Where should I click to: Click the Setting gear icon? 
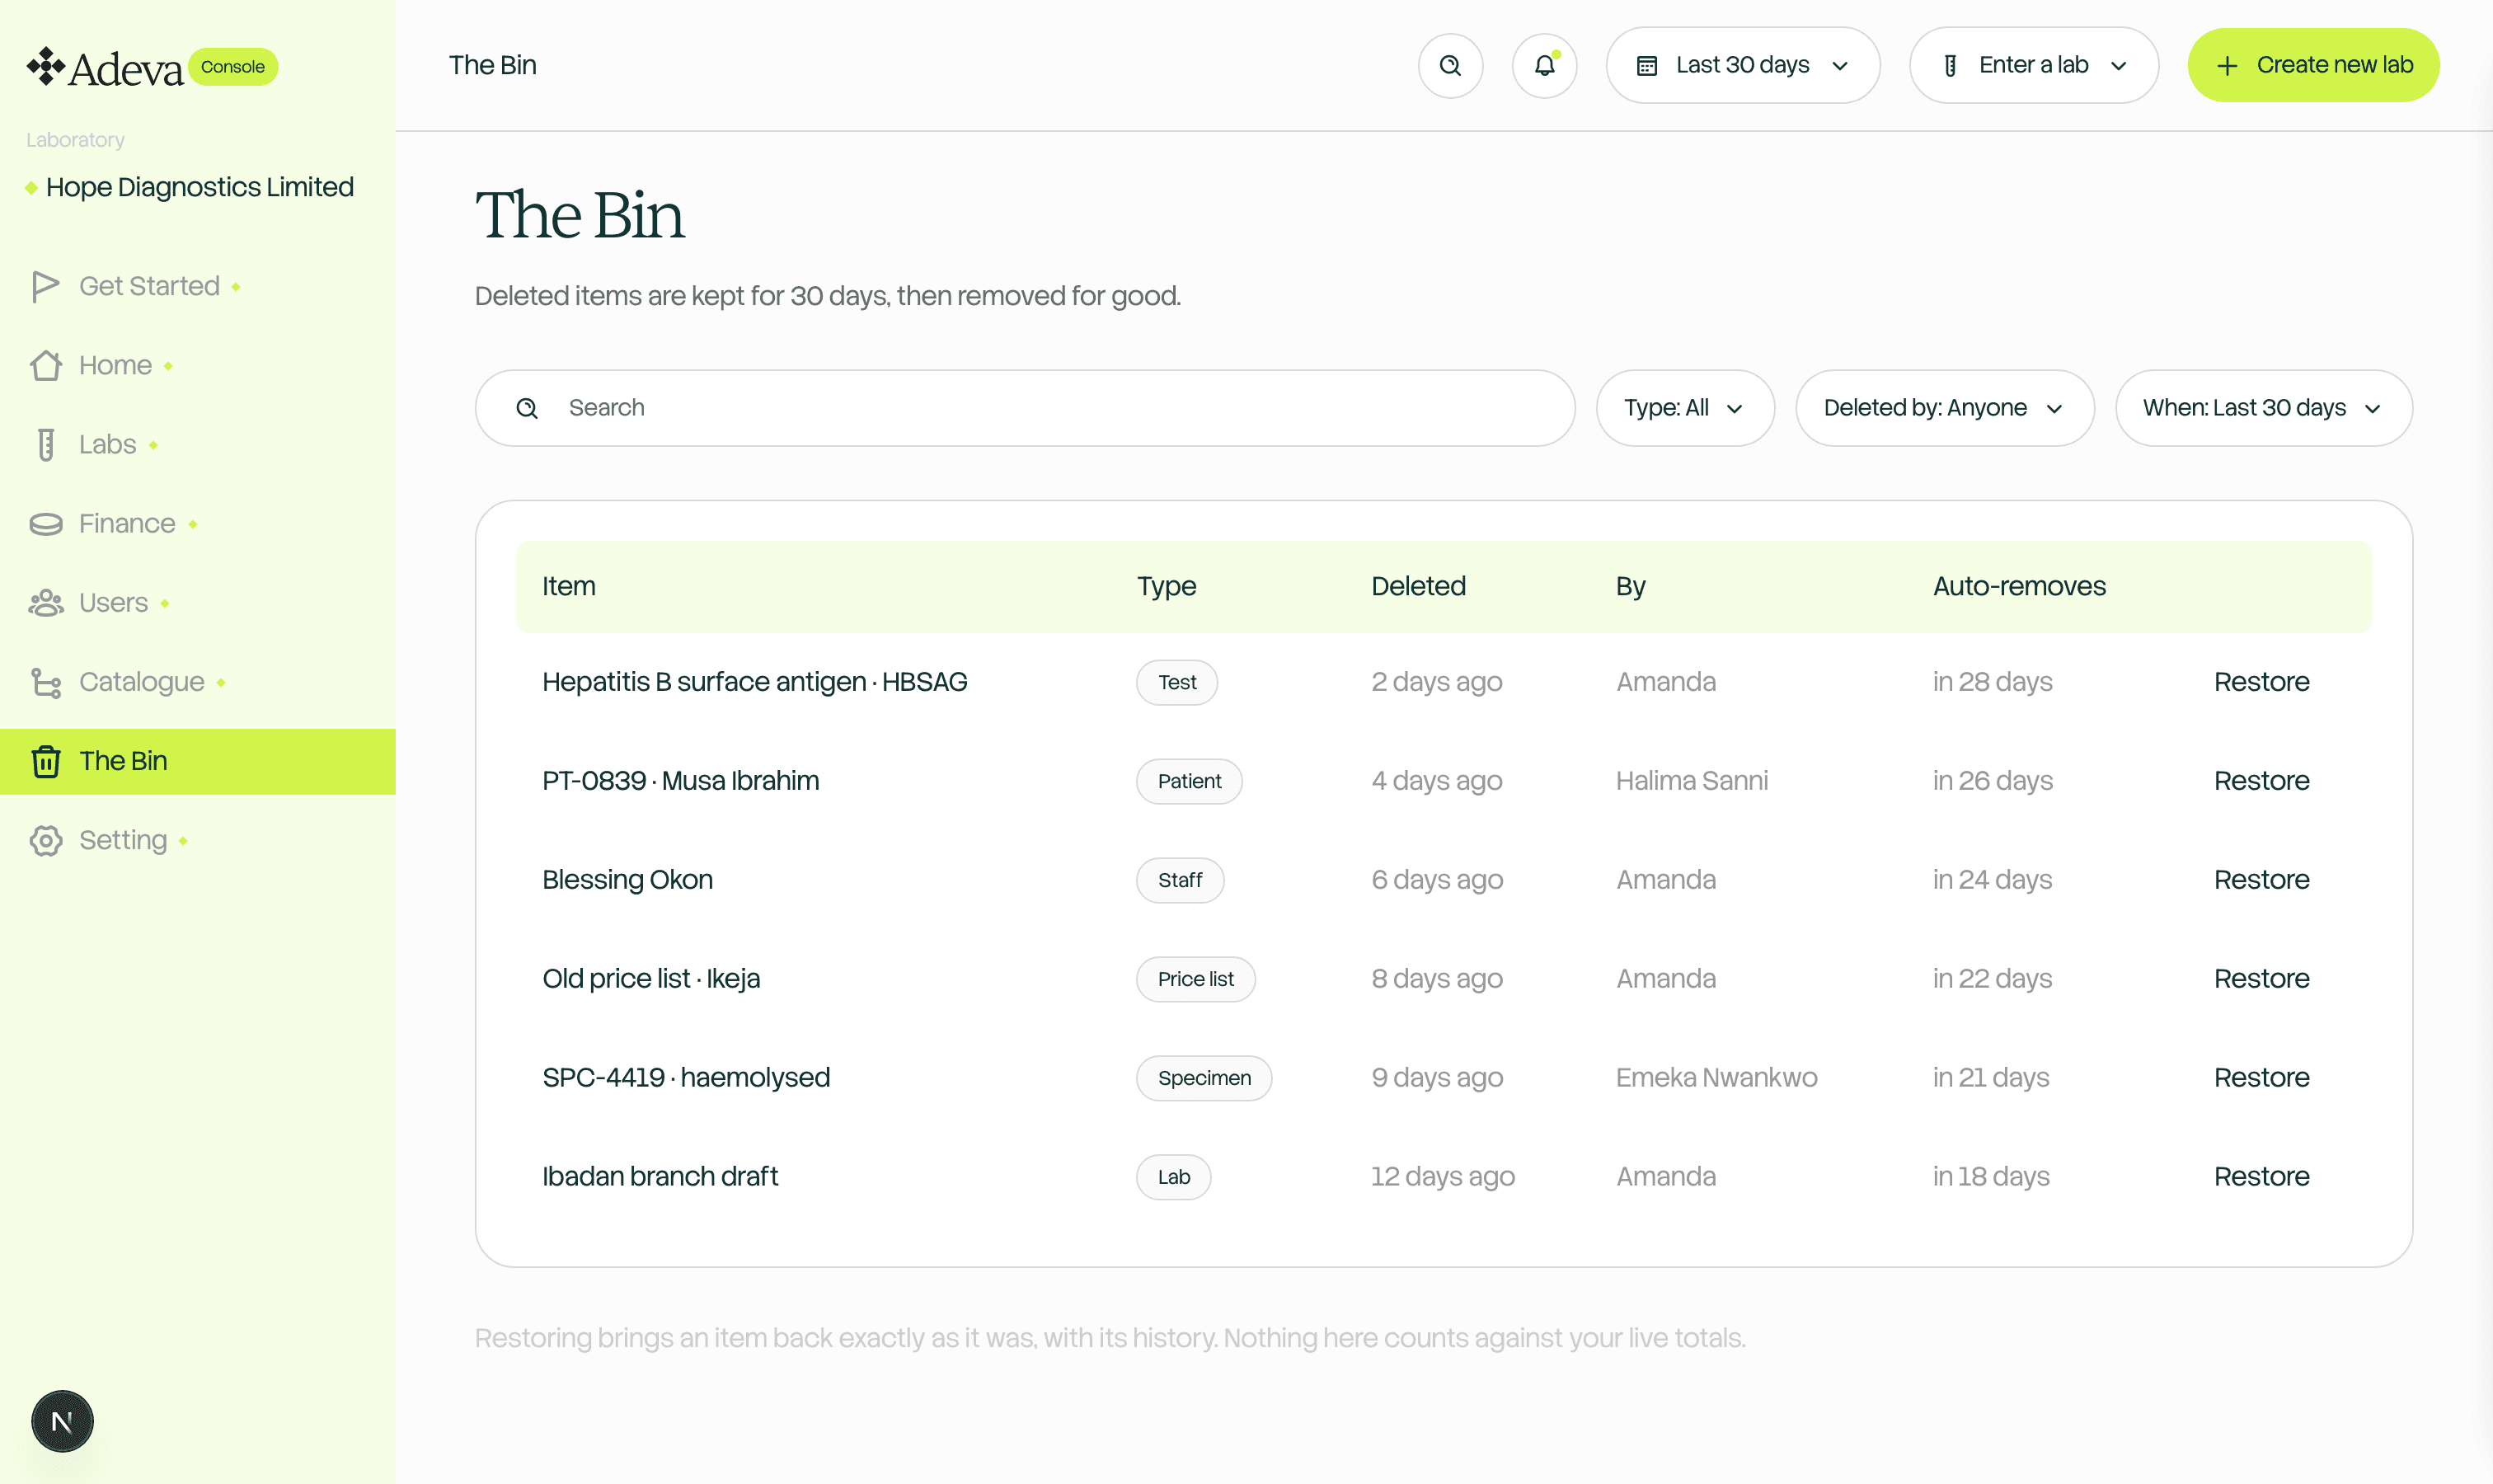click(45, 841)
